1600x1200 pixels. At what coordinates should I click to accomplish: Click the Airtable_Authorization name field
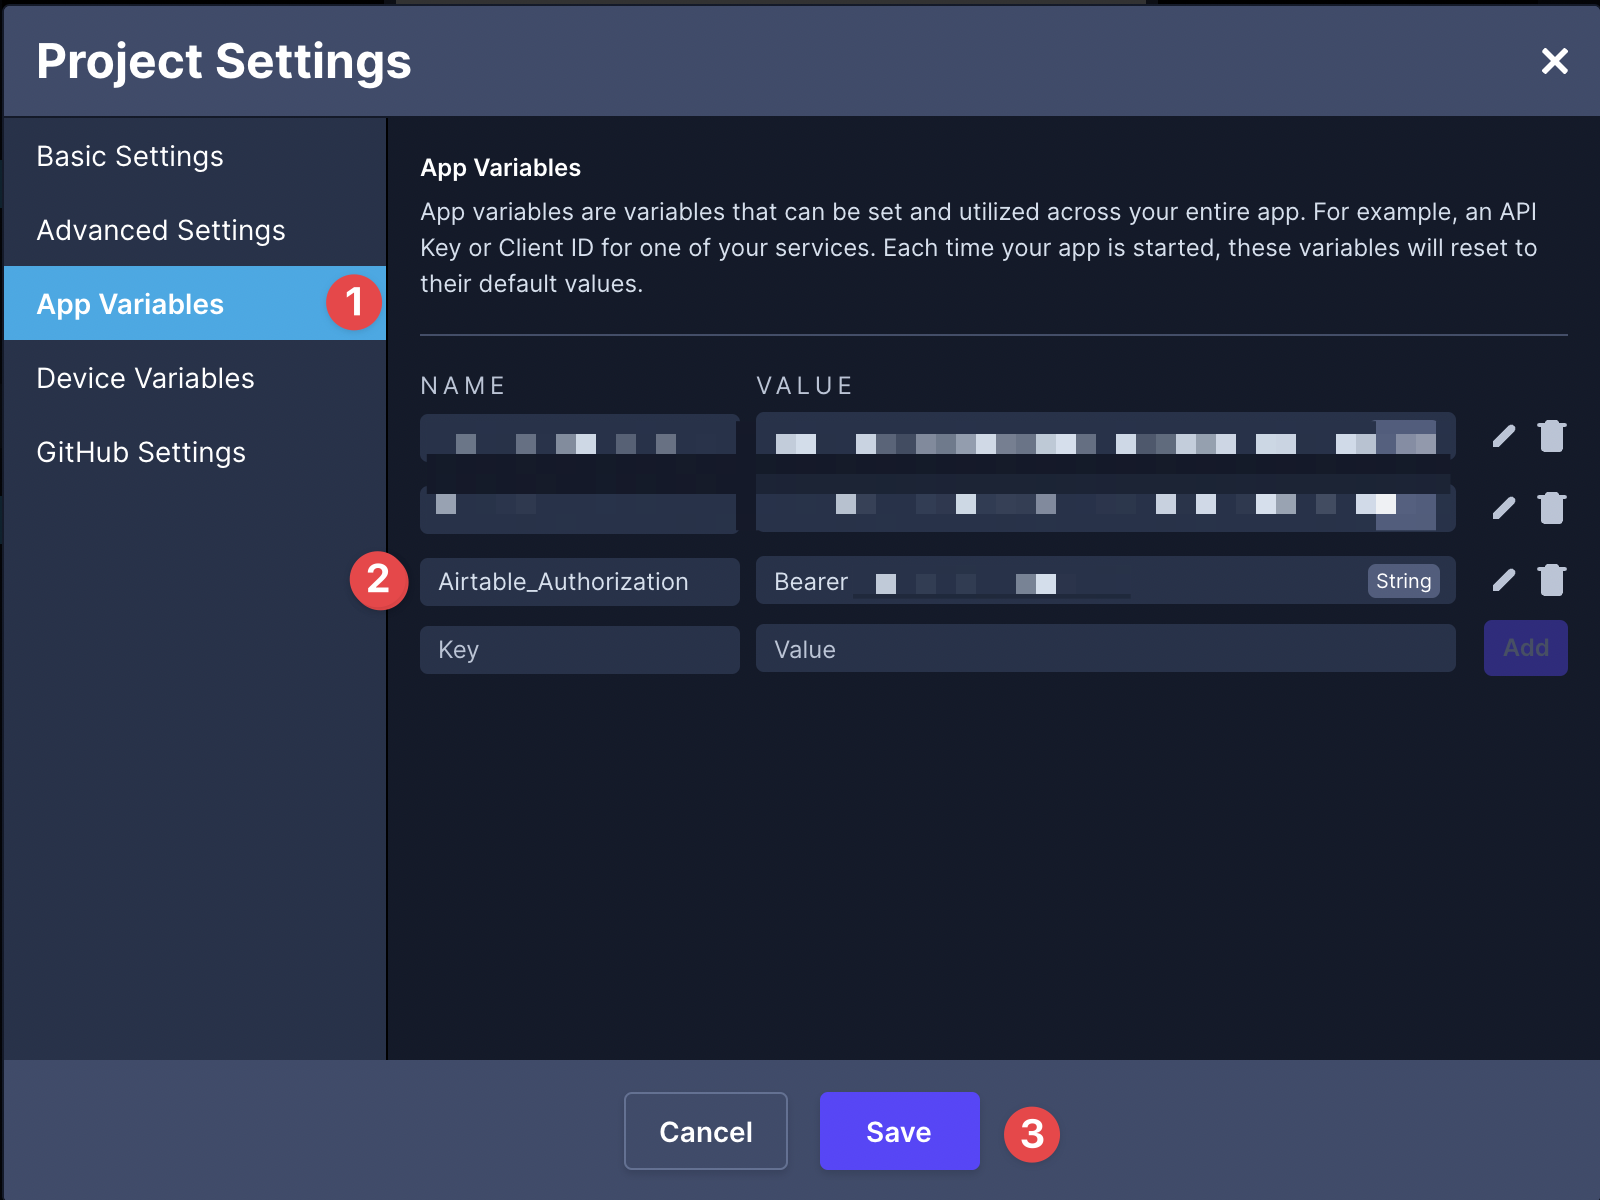580,581
